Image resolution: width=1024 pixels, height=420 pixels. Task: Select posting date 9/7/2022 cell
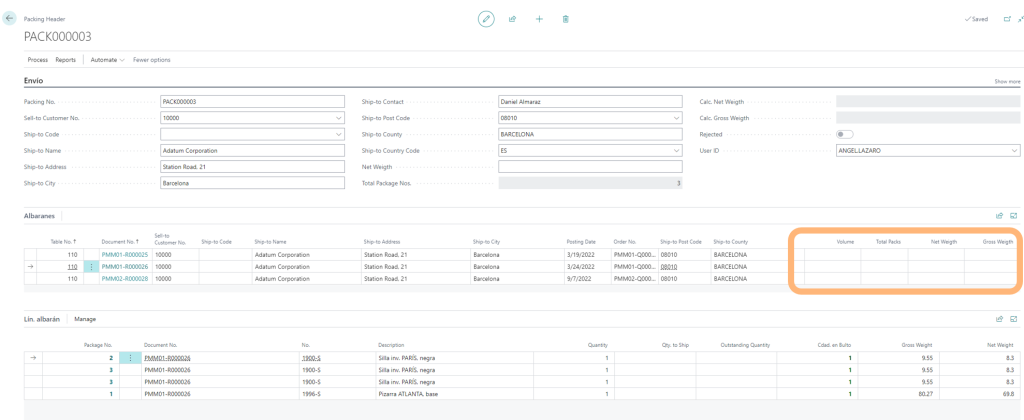[x=586, y=278]
